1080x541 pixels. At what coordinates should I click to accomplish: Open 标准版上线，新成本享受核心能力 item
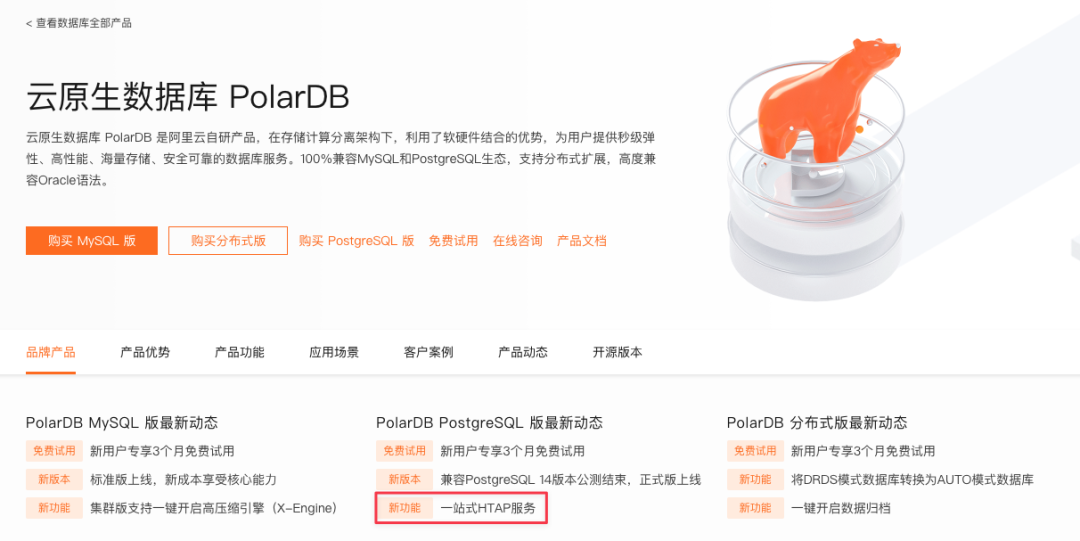pos(183,479)
